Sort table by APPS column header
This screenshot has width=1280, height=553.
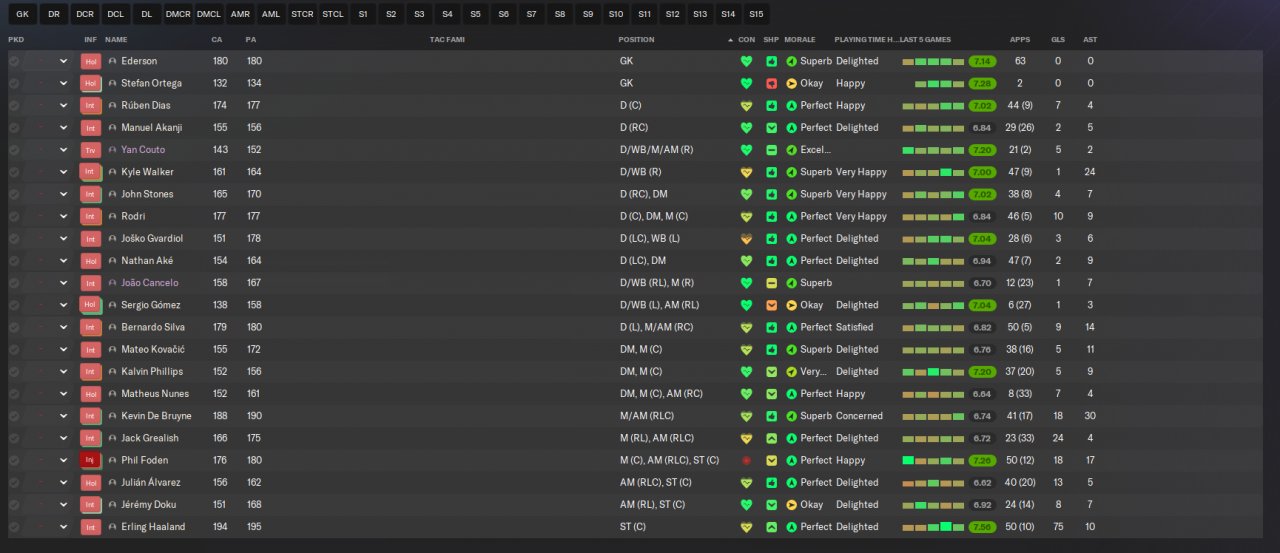tap(1020, 40)
